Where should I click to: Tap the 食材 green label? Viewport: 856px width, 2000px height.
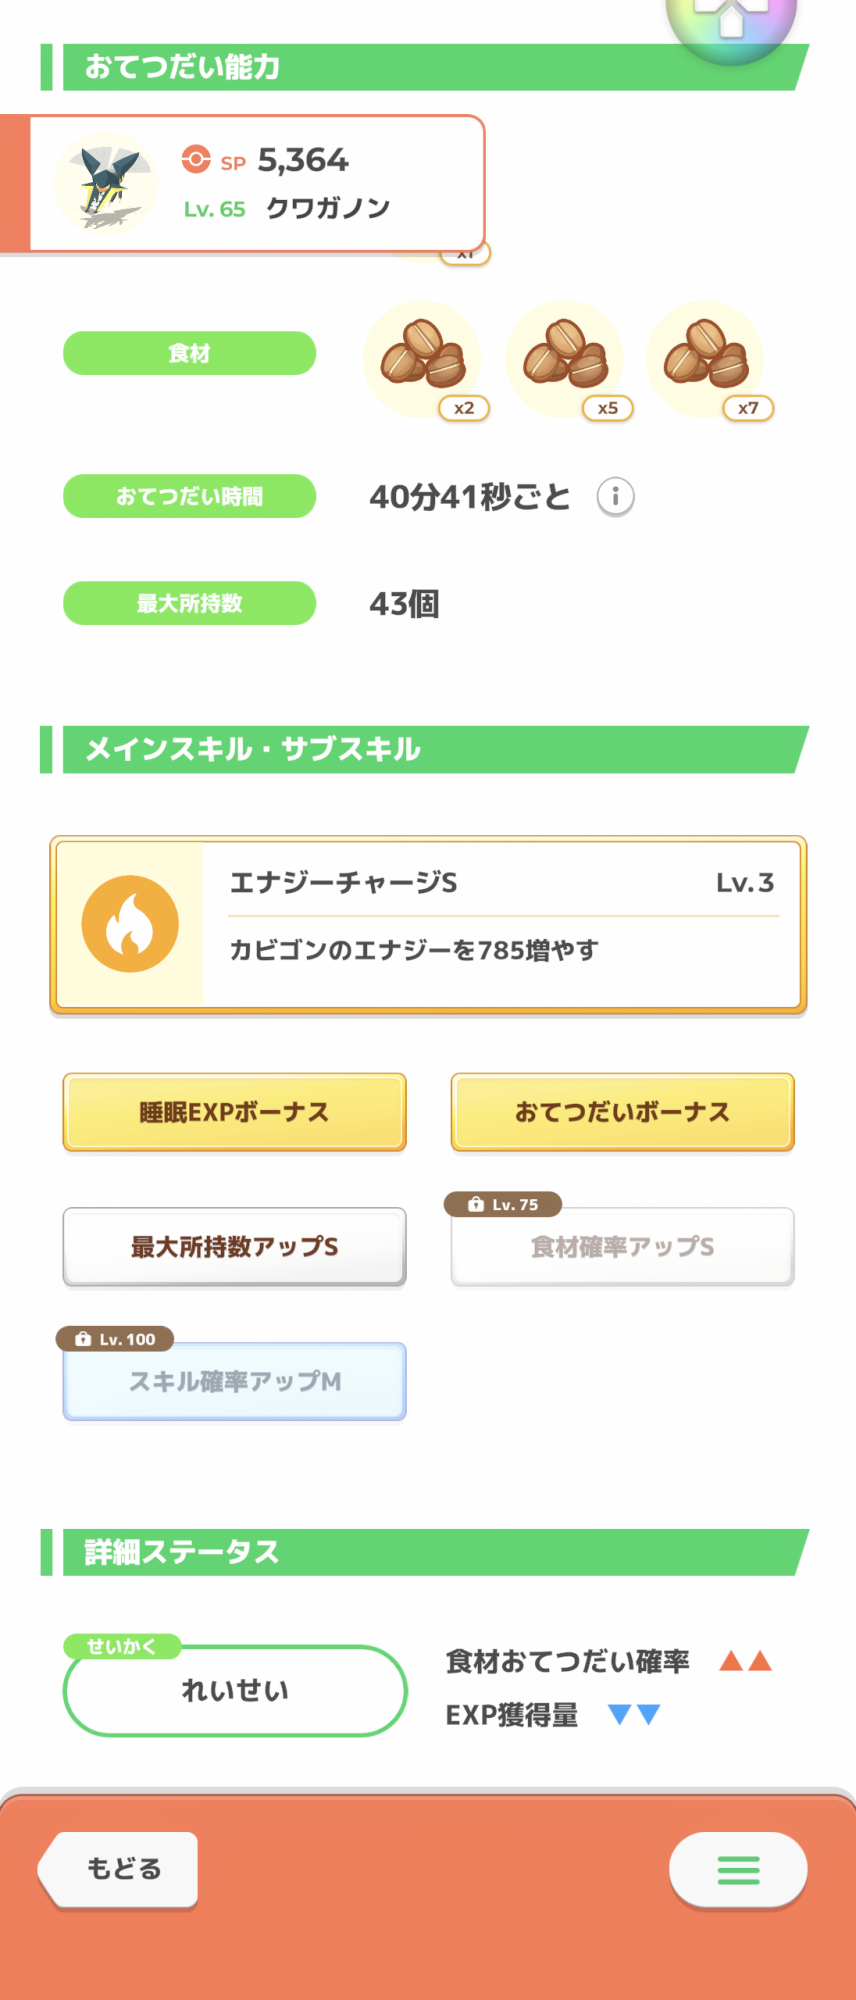pyautogui.click(x=189, y=353)
